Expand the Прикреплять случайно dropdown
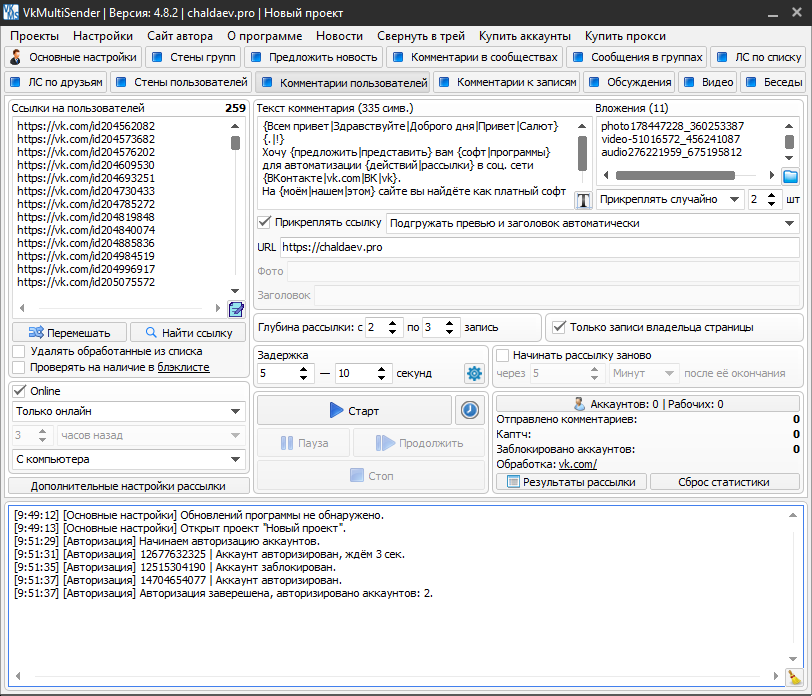Viewport: 812px width, 696px height. pyautogui.click(x=670, y=199)
